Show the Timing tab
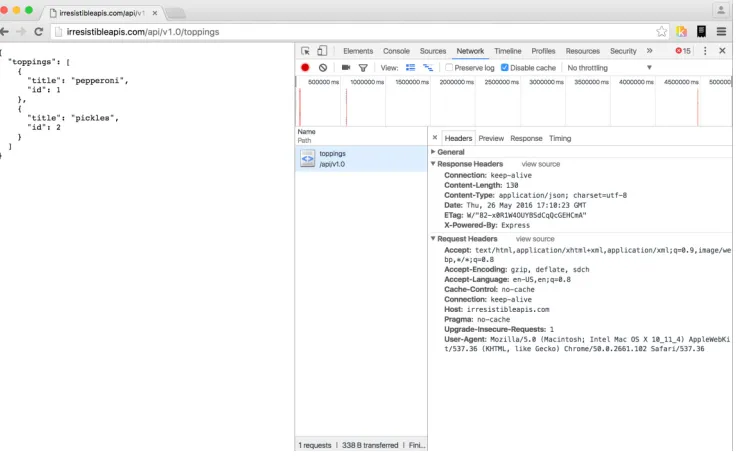This screenshot has width=738, height=456. (x=560, y=138)
